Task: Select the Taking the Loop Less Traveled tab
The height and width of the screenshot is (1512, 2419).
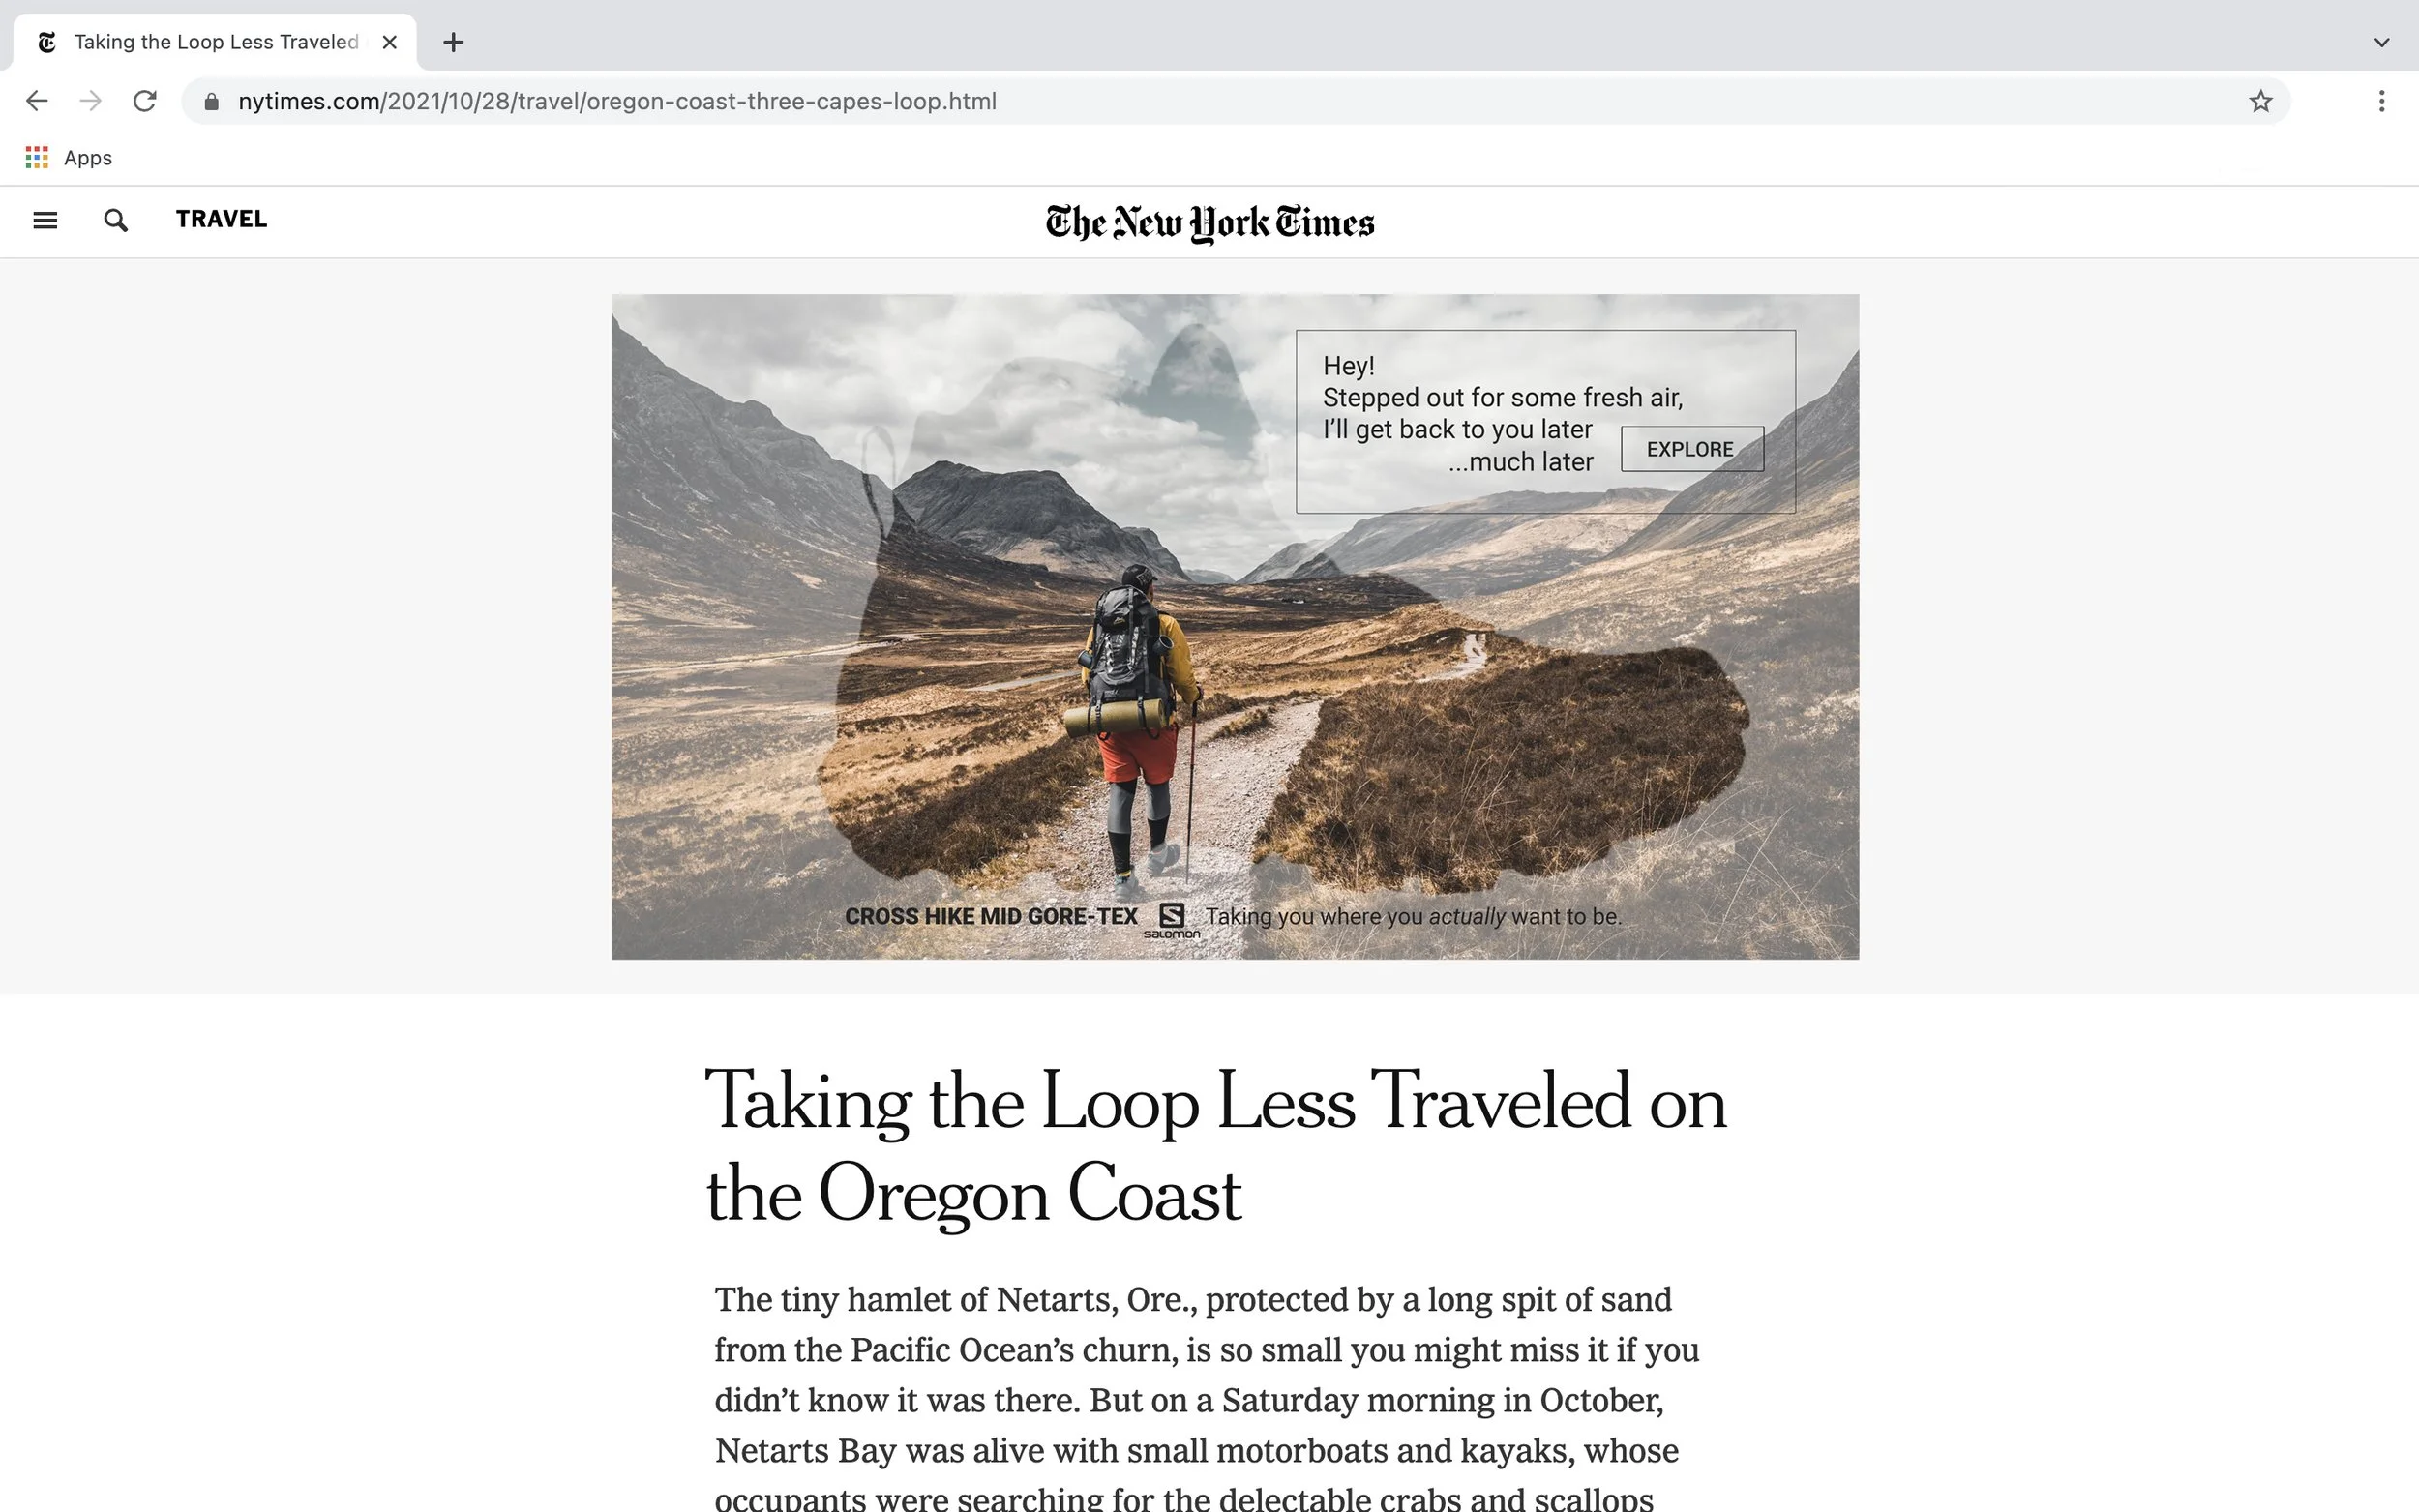Action: click(x=215, y=42)
